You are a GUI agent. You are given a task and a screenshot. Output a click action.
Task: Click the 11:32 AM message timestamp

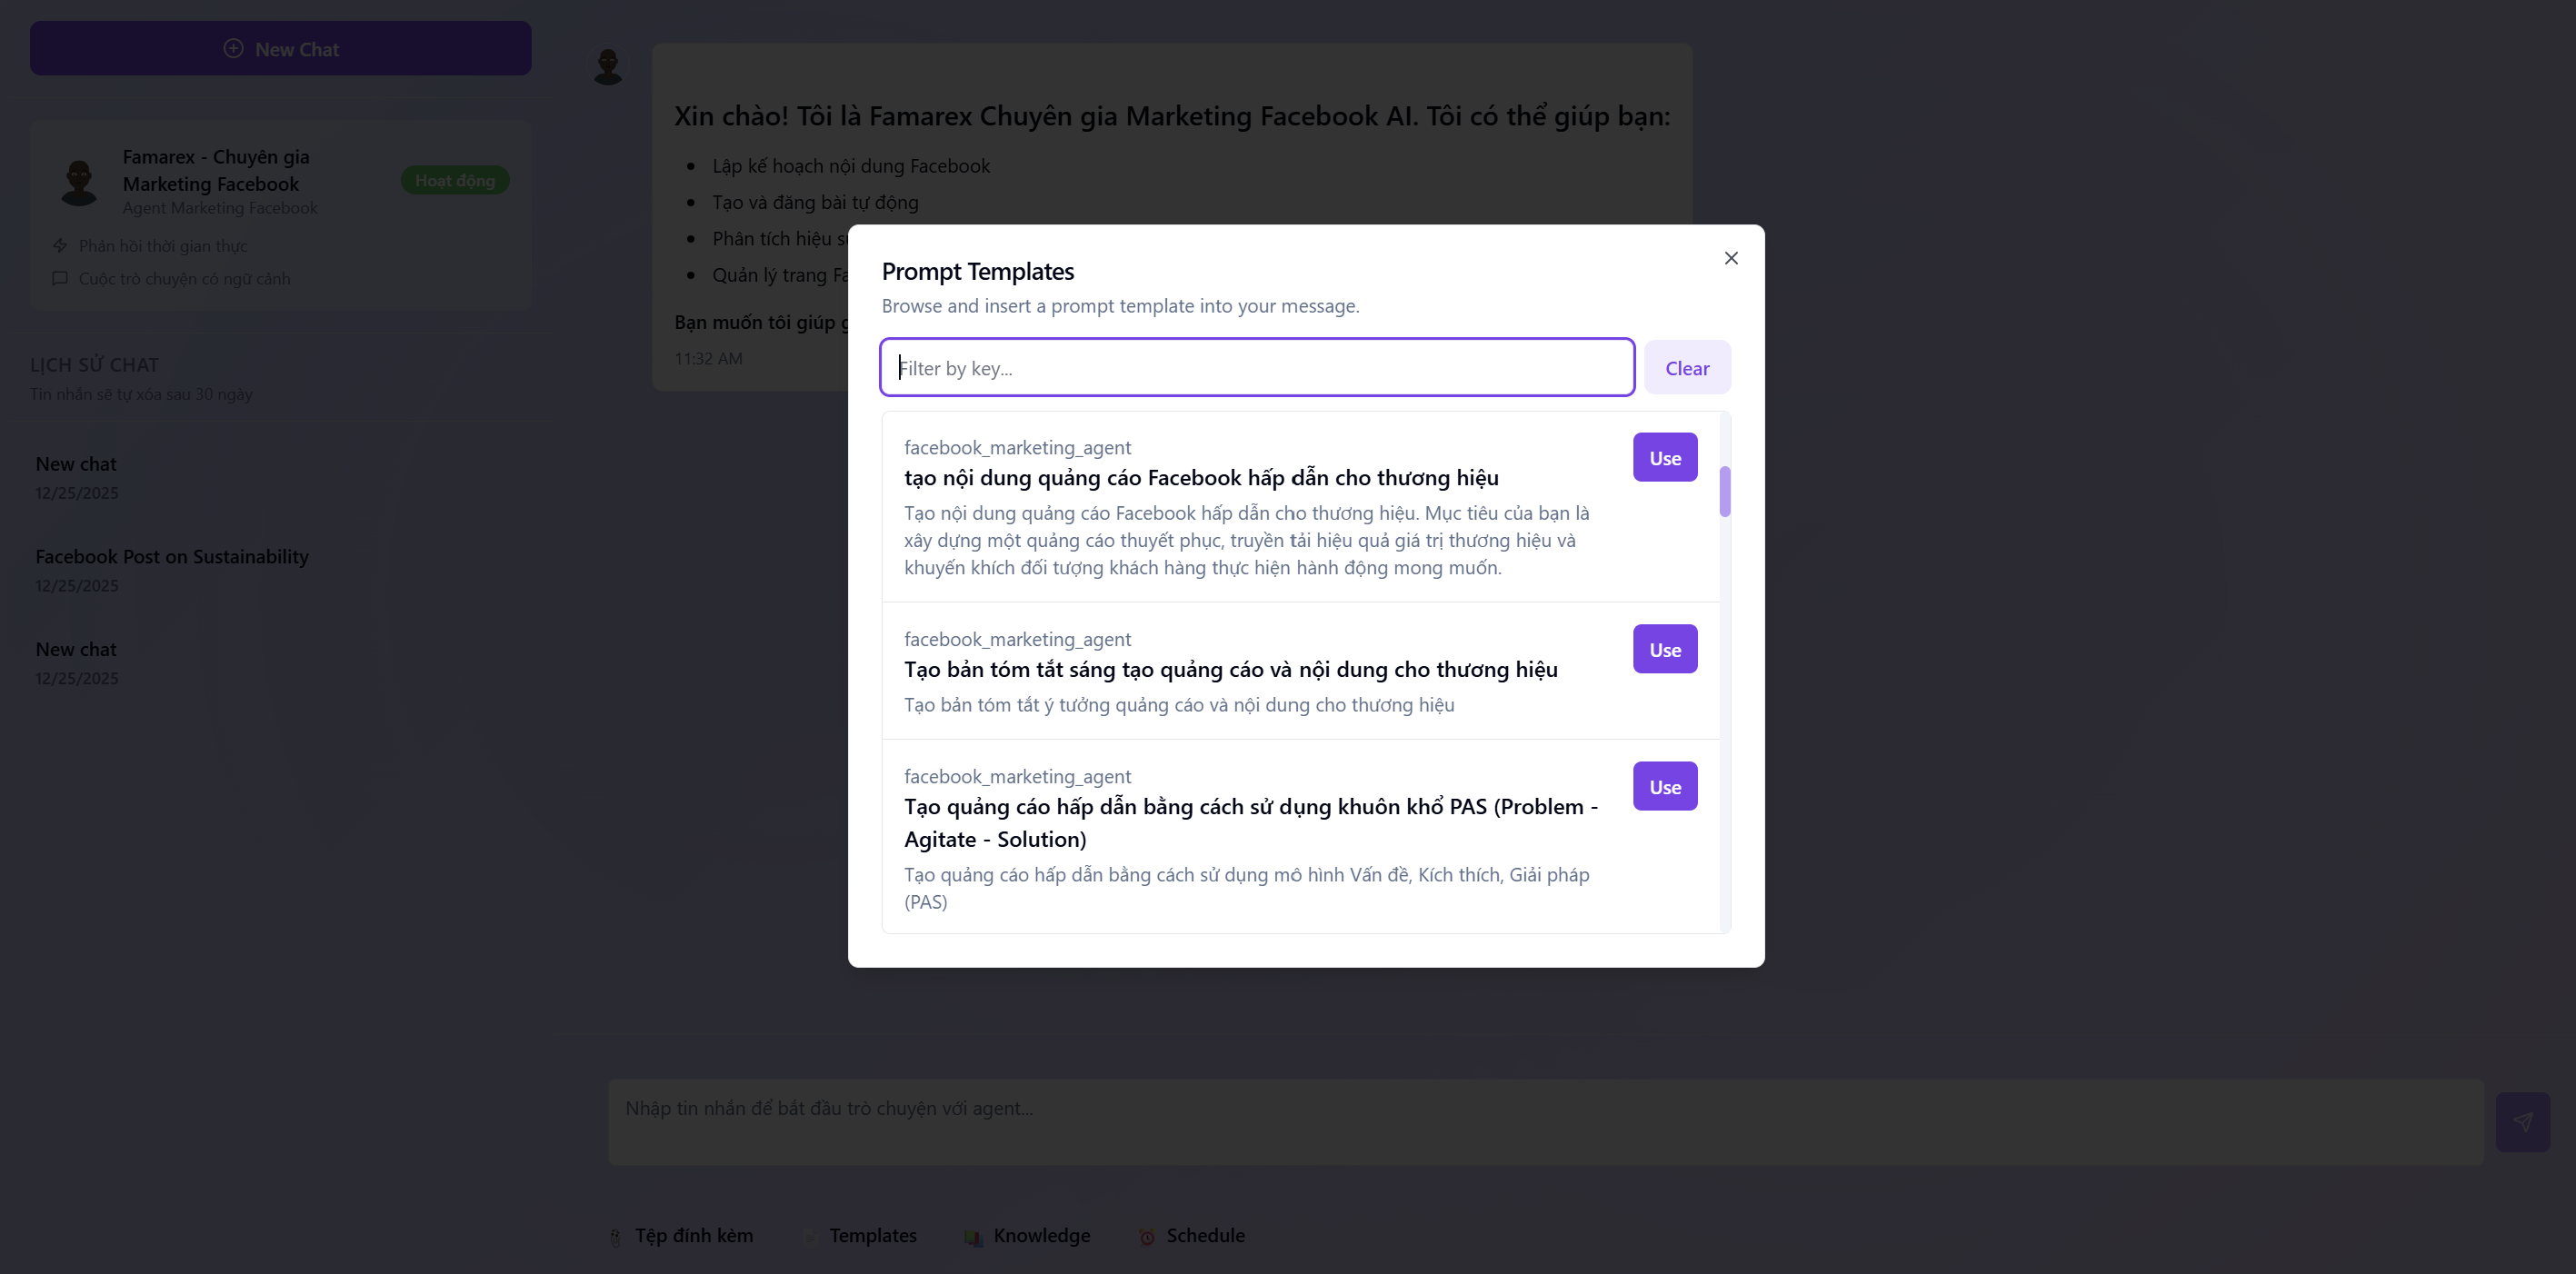tap(708, 357)
